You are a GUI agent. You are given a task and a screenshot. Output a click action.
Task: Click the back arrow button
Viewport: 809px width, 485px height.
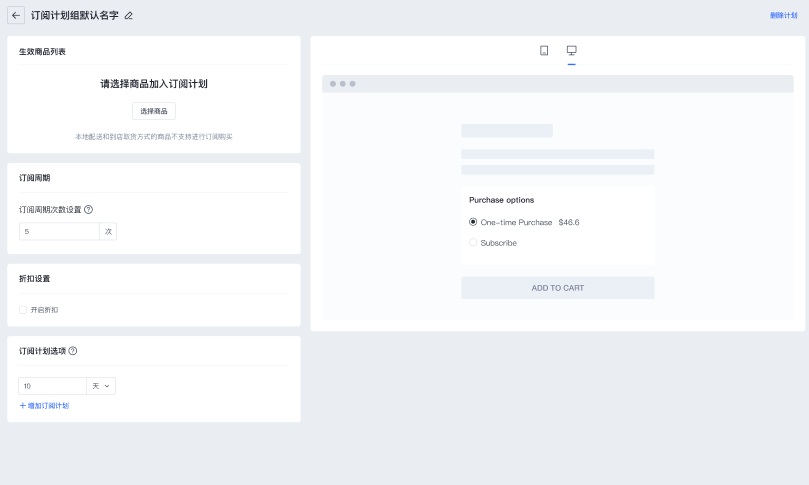click(x=16, y=15)
